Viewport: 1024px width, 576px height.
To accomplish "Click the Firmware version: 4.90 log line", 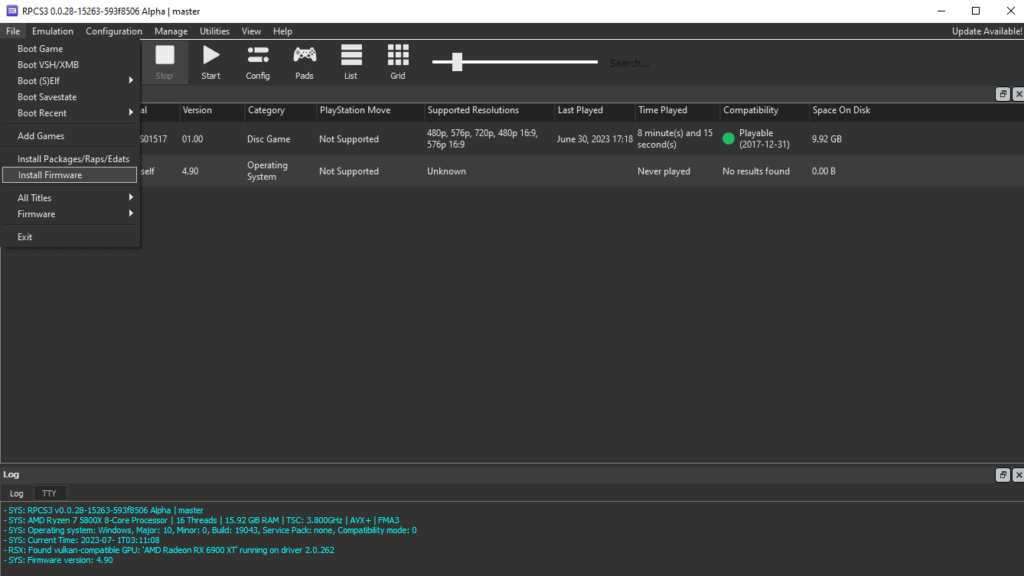I will click(58, 560).
